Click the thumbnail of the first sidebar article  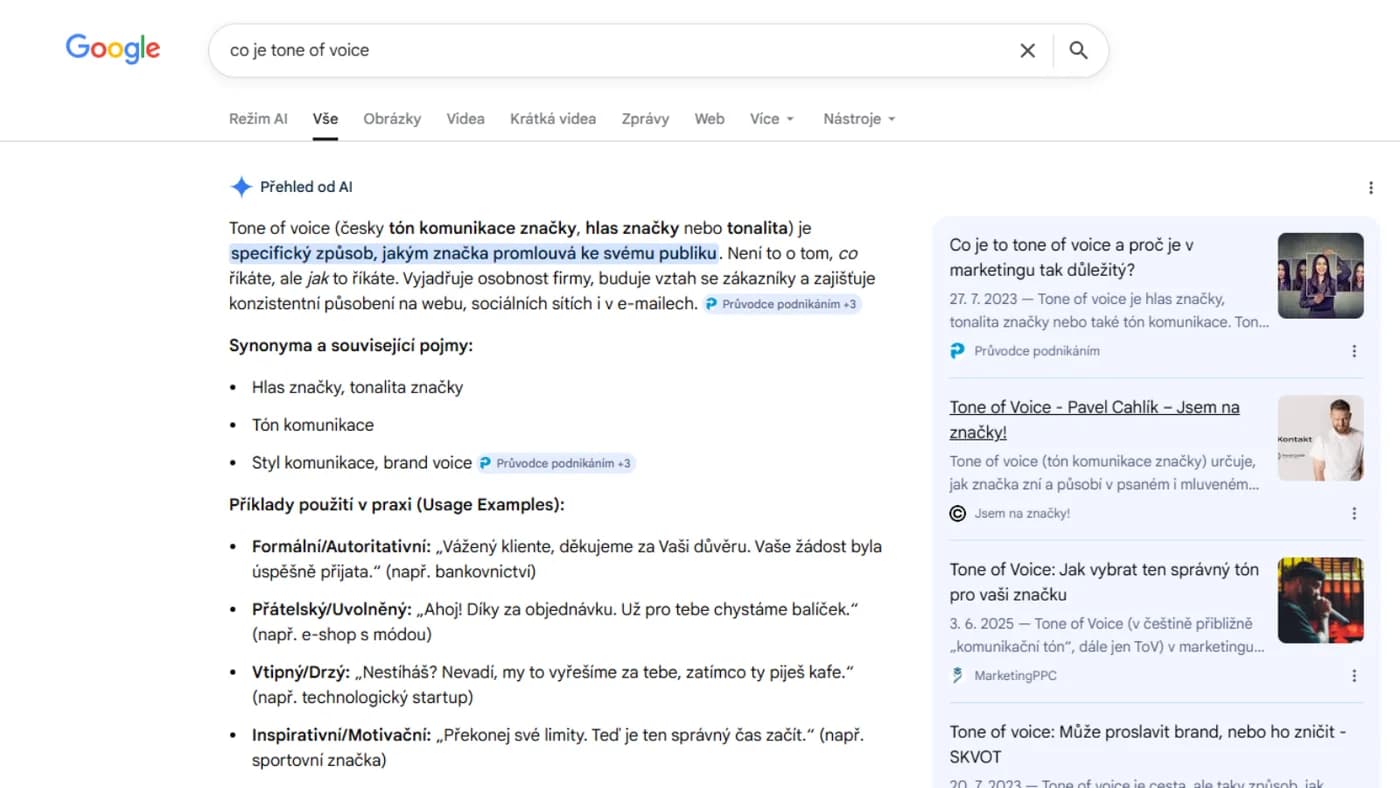pos(1321,275)
